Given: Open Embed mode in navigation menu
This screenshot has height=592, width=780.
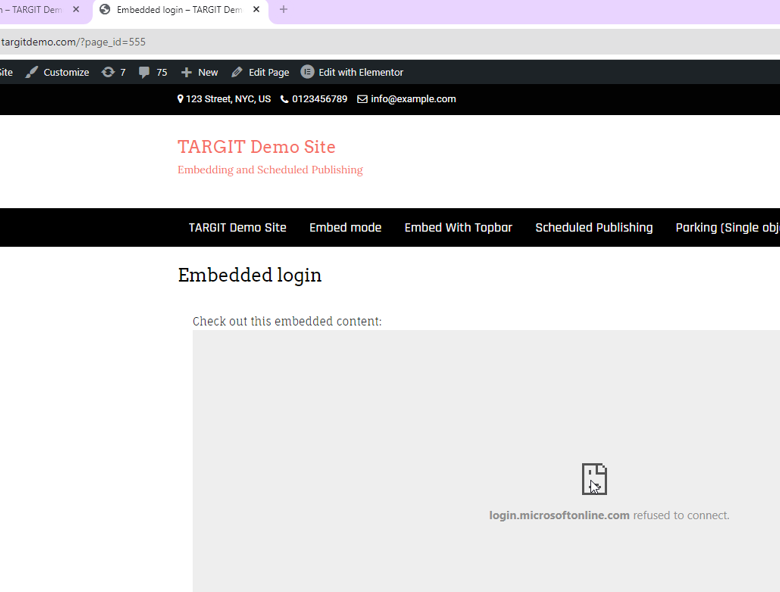Looking at the screenshot, I should click(345, 228).
